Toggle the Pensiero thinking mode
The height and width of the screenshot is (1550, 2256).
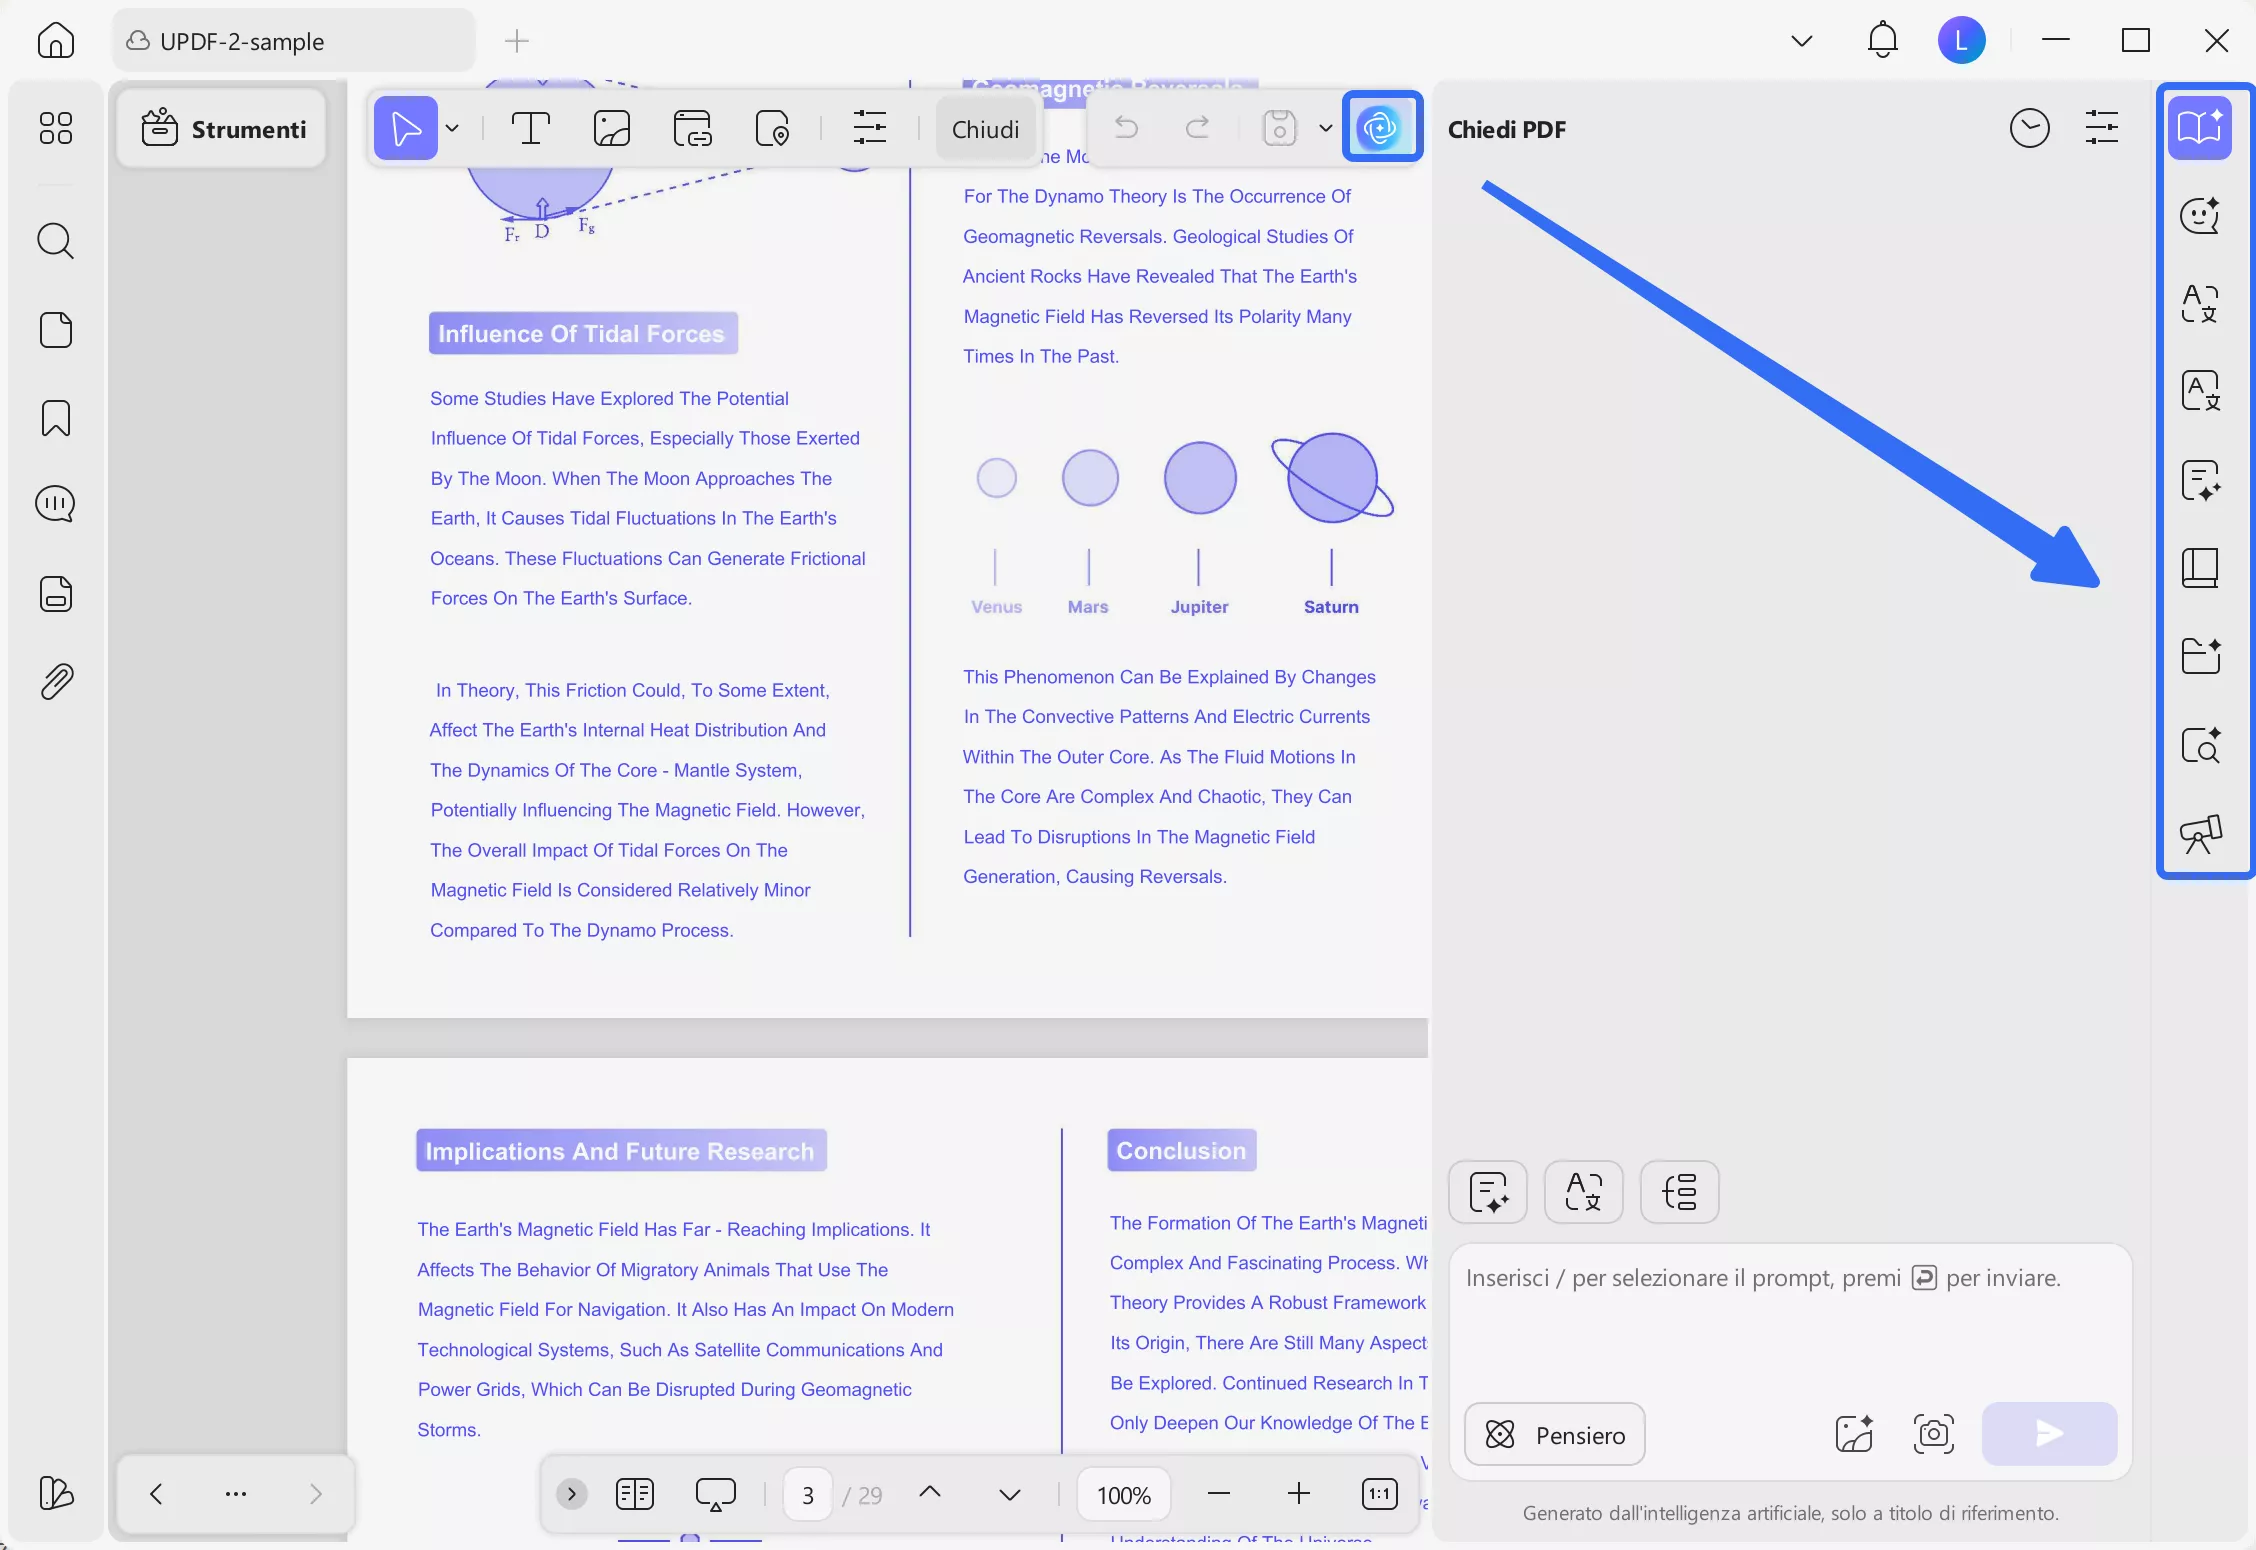coord(1555,1434)
